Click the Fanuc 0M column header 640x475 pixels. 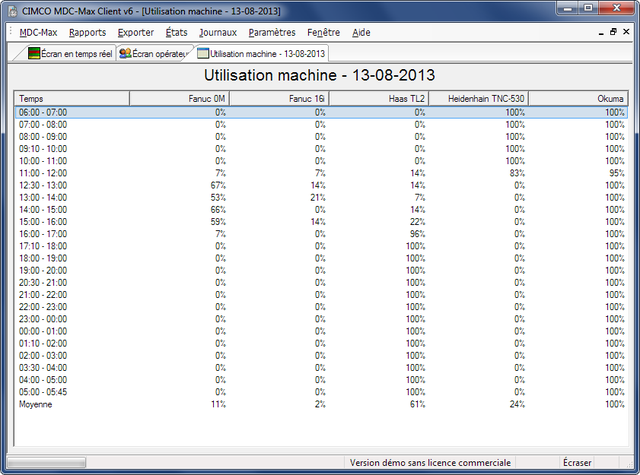[180, 98]
